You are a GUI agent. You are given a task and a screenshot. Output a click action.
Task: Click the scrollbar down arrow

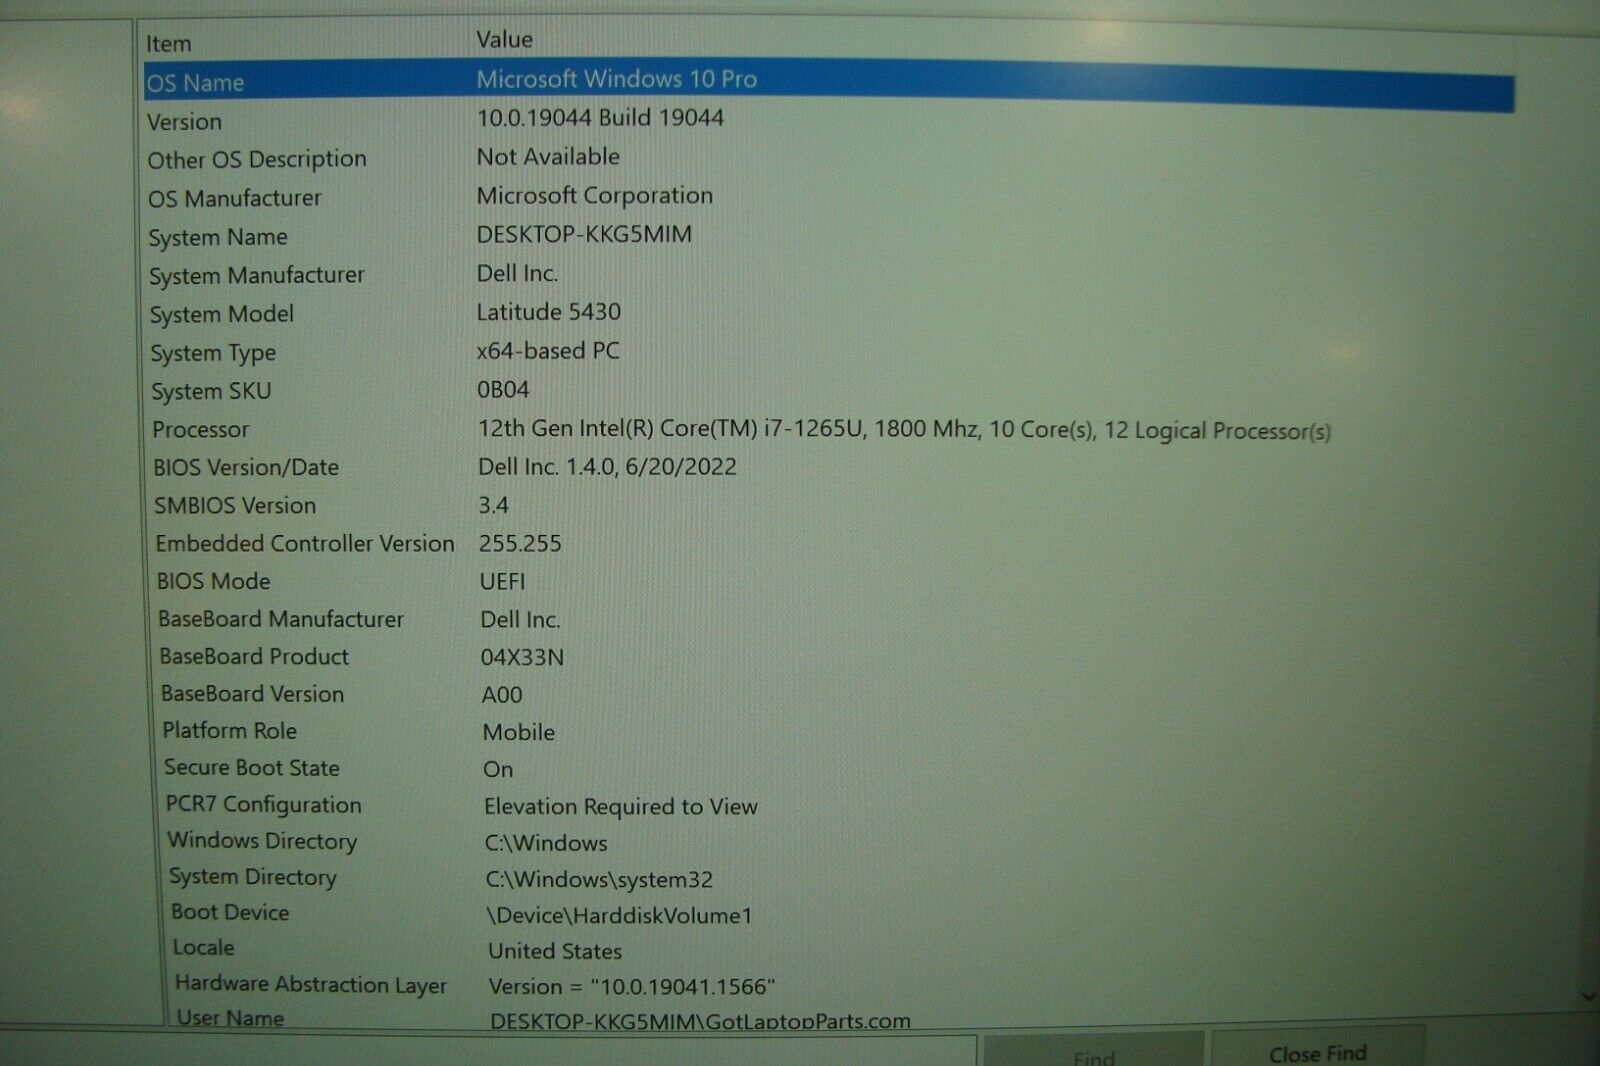pos(1588,996)
